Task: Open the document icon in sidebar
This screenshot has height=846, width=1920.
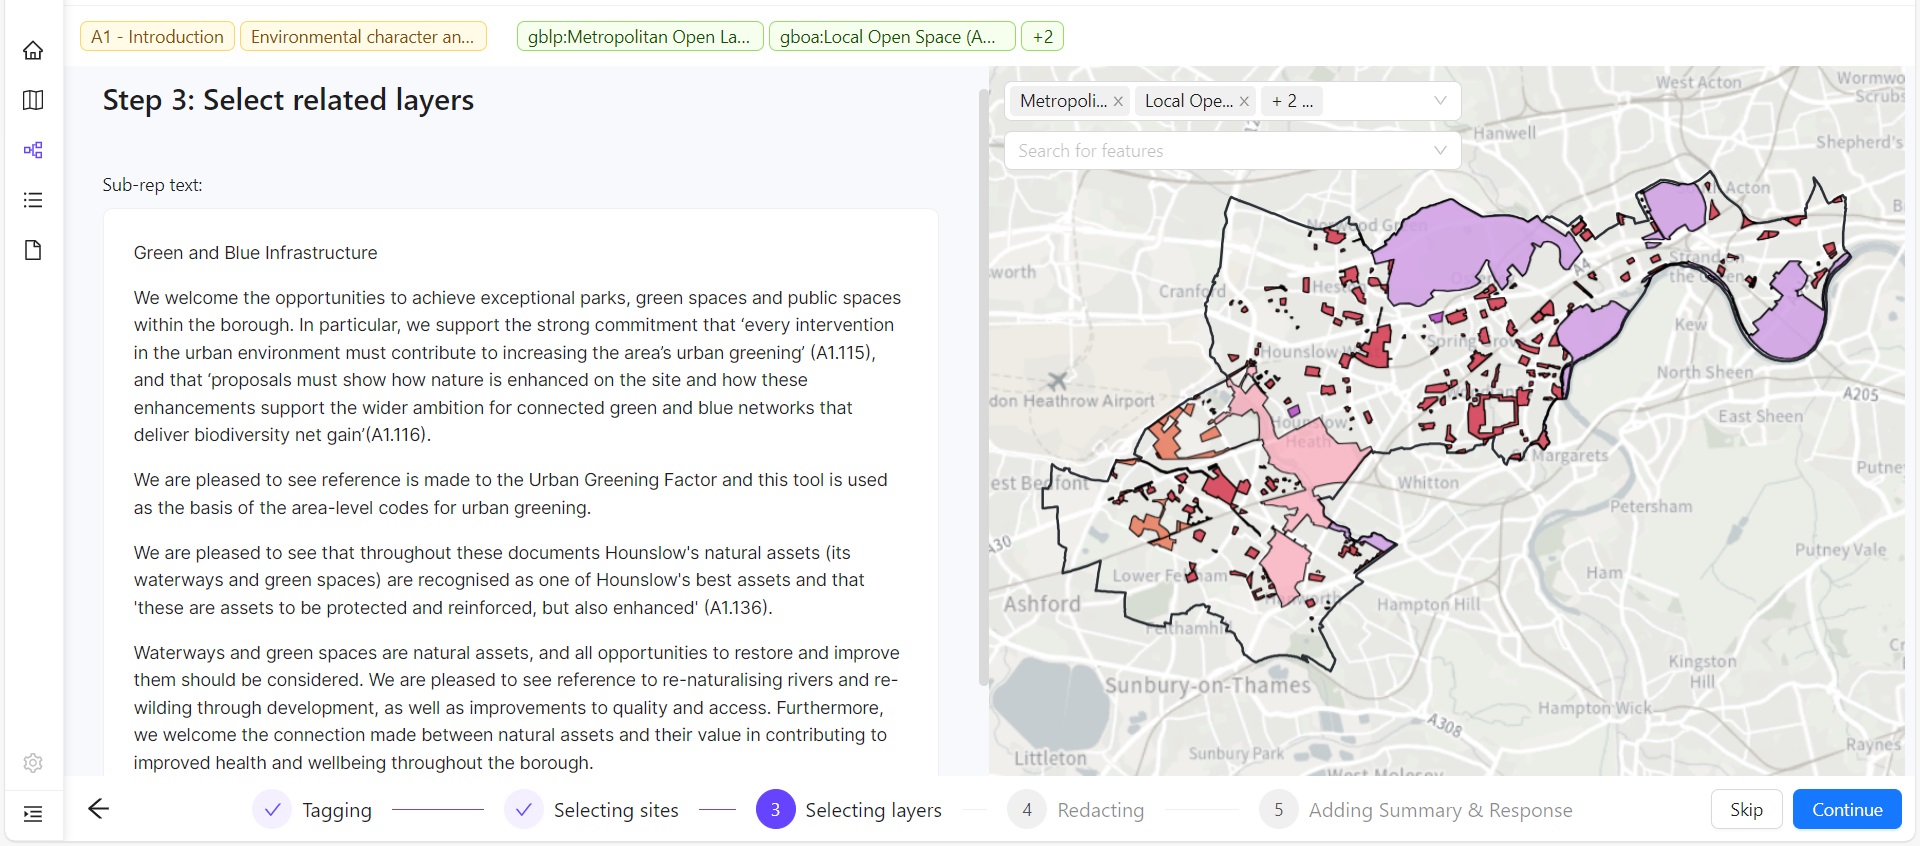Action: tap(33, 250)
